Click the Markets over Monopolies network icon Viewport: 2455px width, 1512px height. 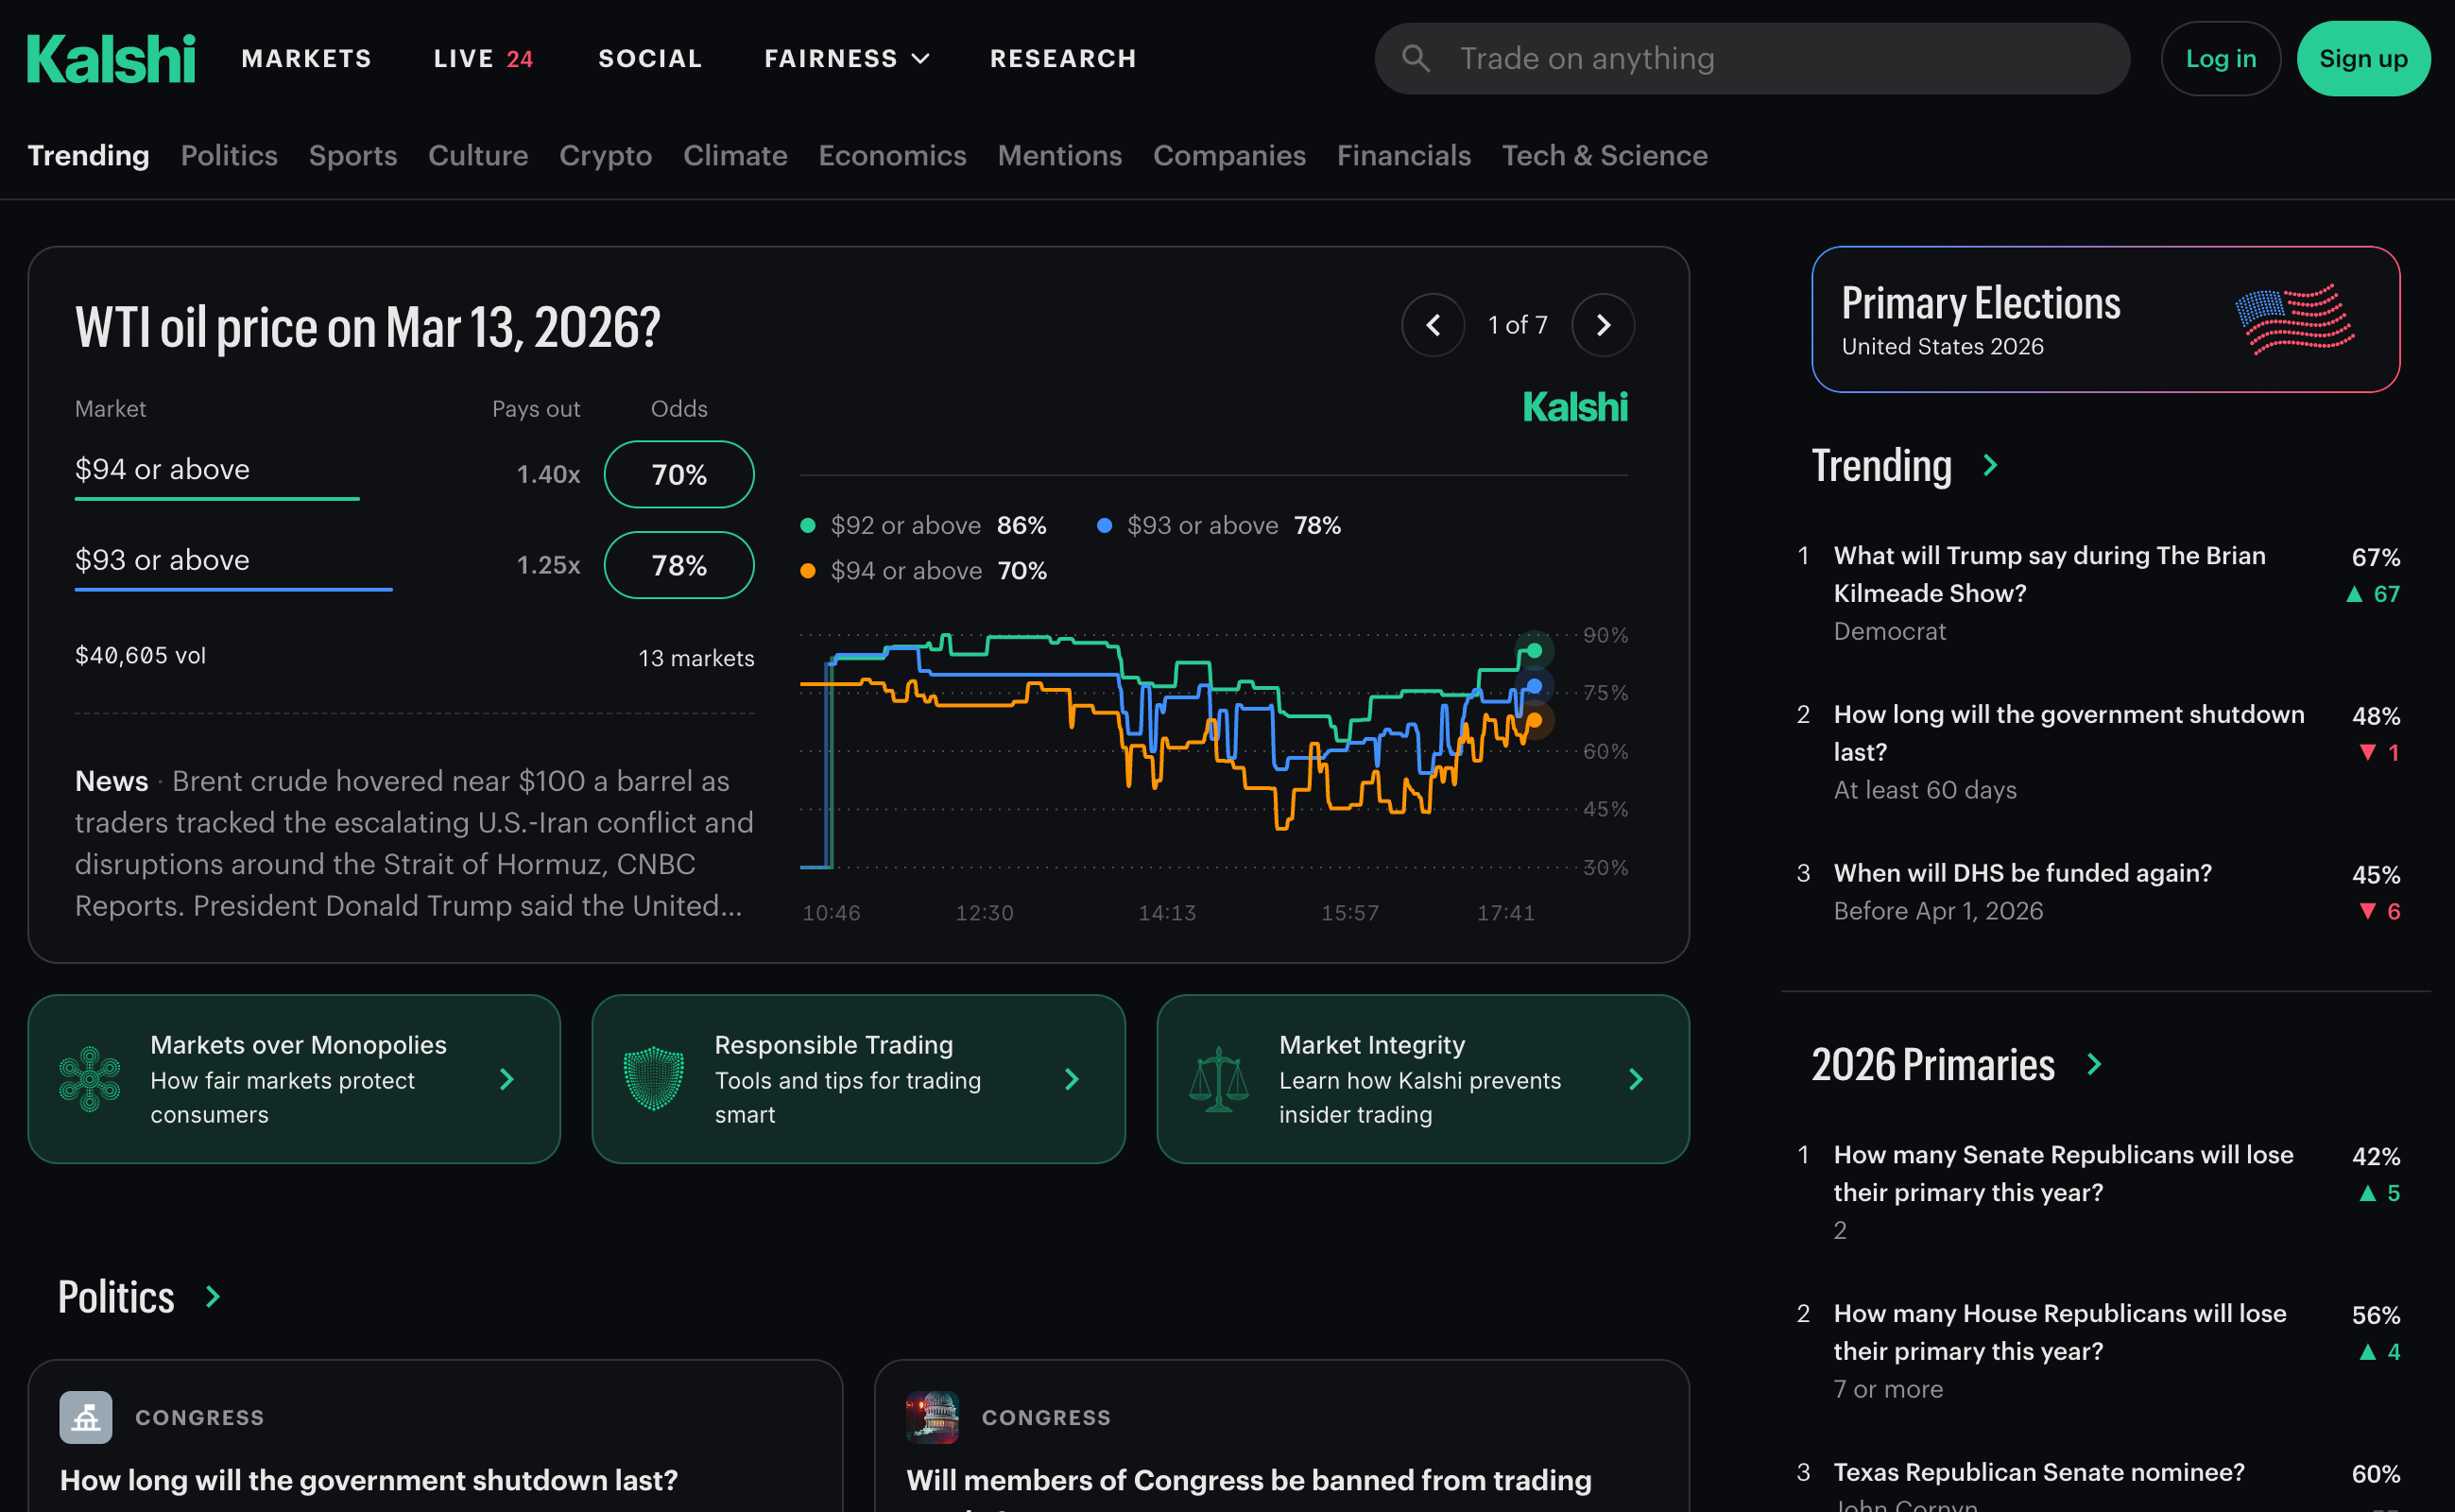(90, 1079)
